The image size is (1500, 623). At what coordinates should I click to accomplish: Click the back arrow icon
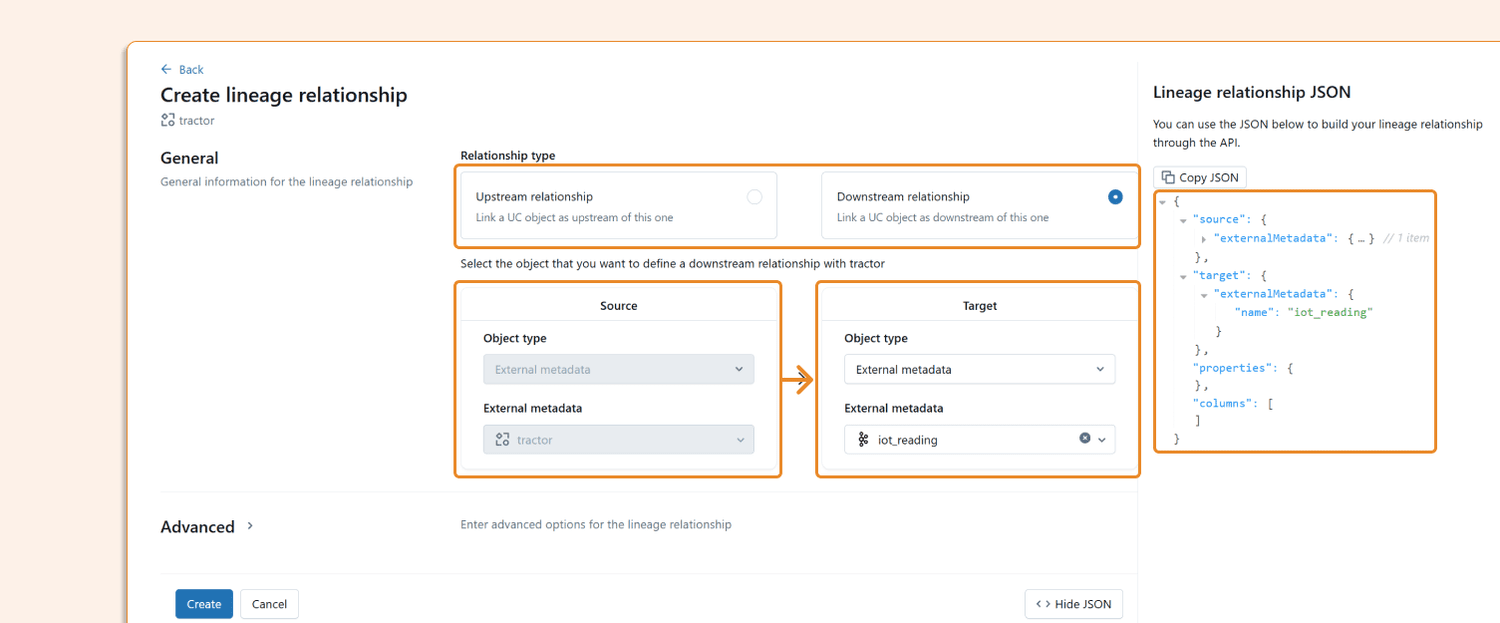coord(165,69)
